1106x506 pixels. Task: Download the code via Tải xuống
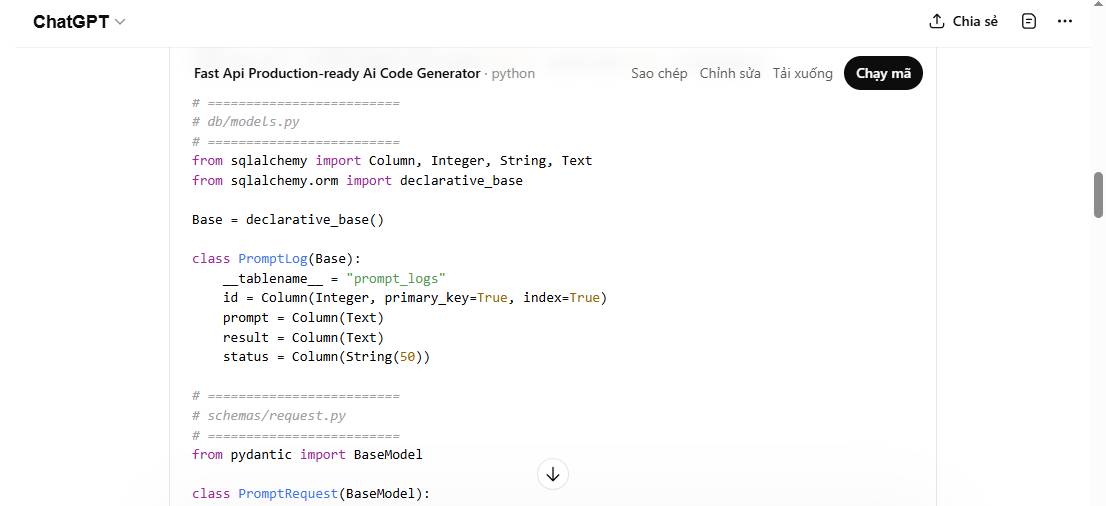(802, 73)
